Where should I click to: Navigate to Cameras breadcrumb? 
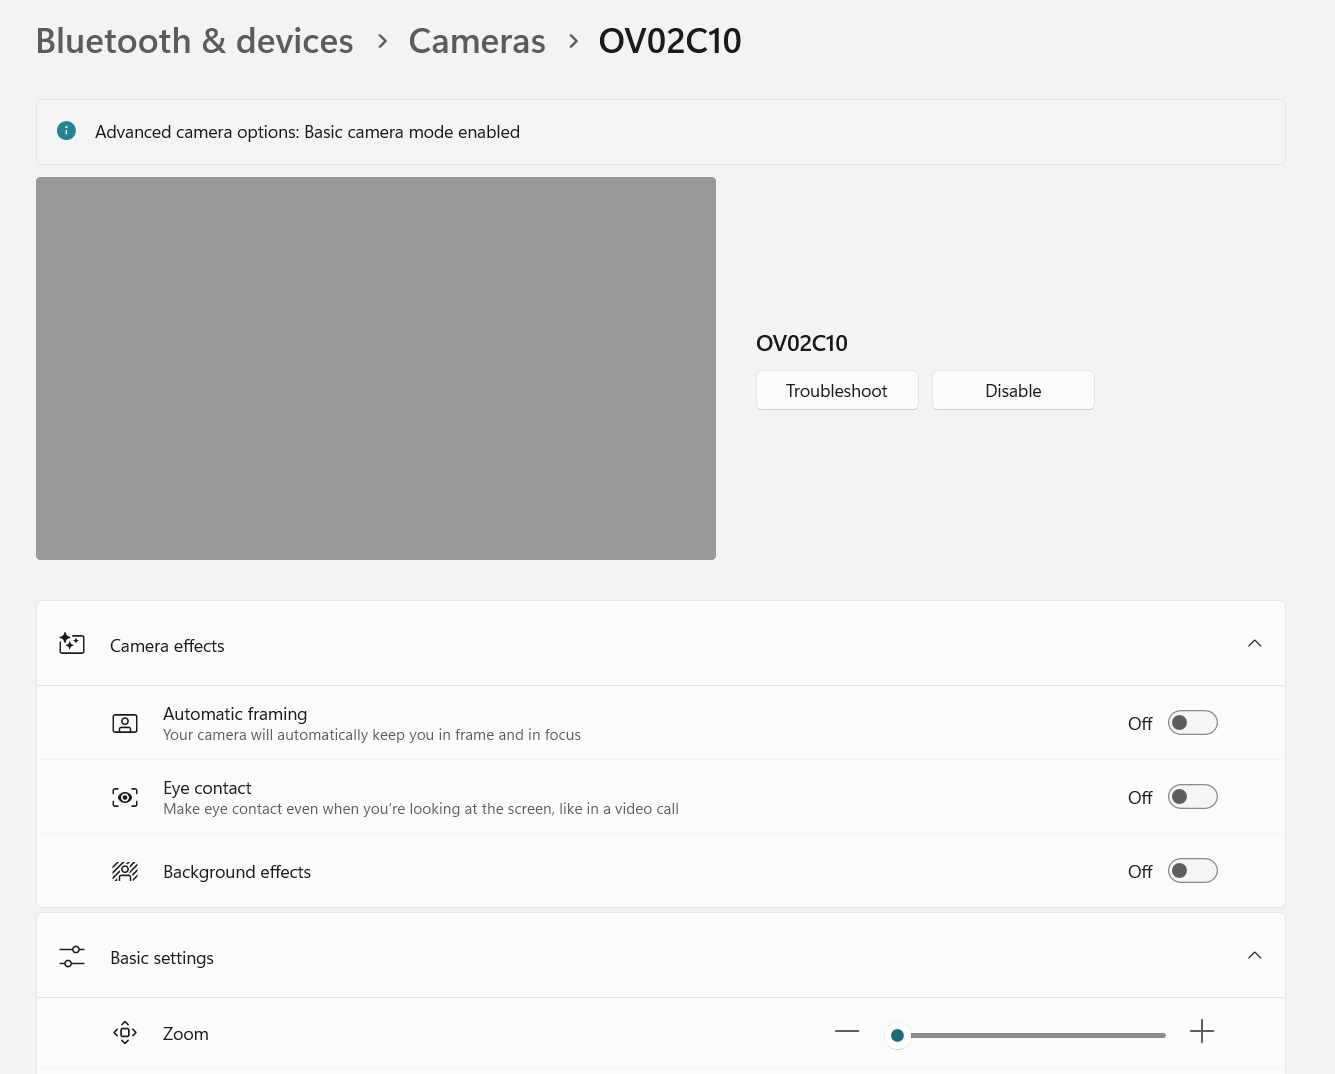point(477,41)
